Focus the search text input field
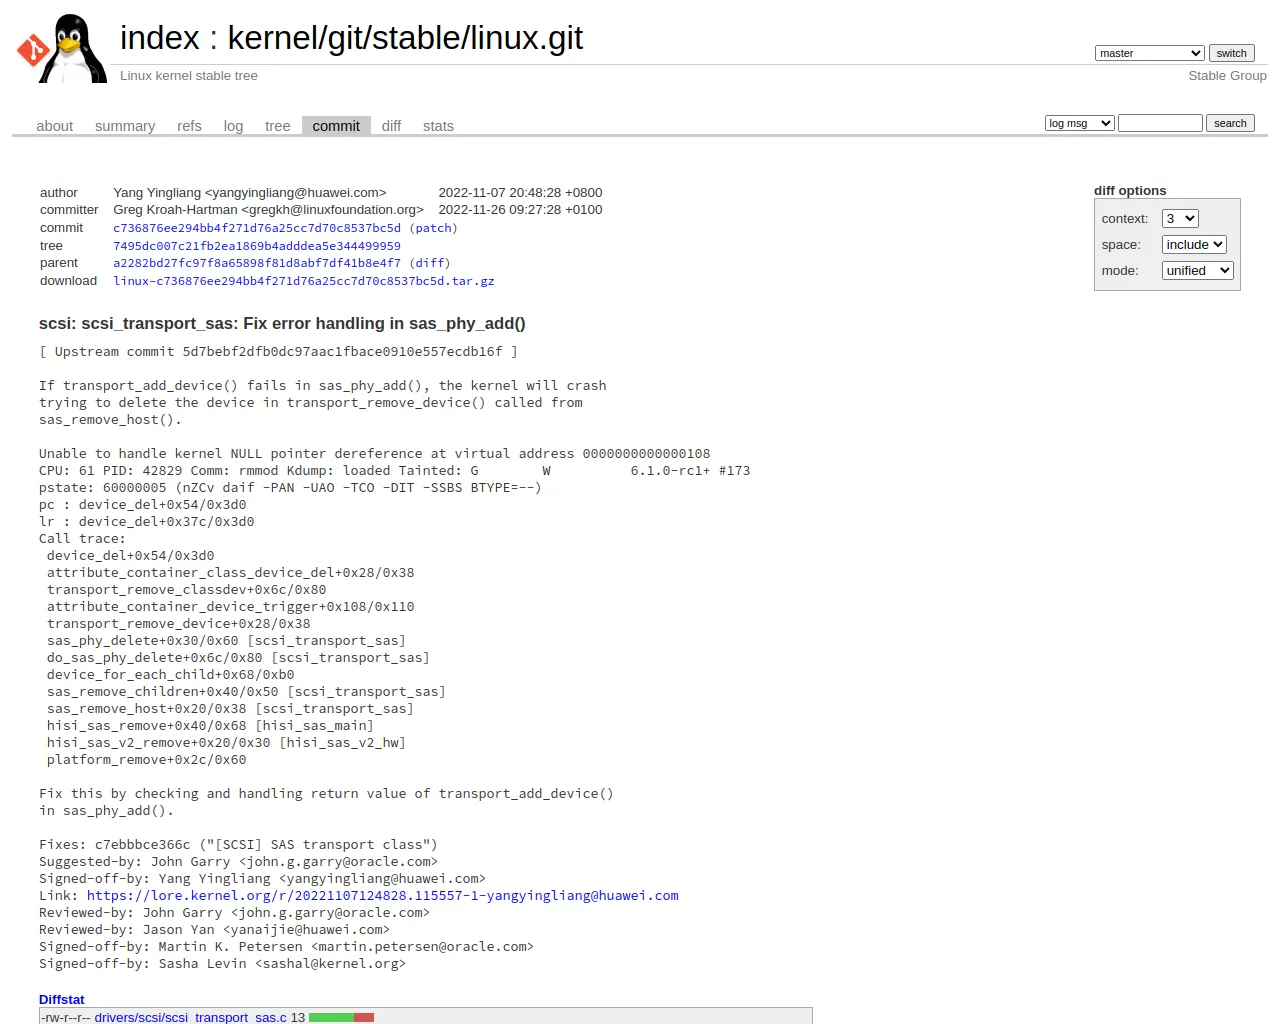Screen dimensions: 1280x1024 (x=1160, y=123)
